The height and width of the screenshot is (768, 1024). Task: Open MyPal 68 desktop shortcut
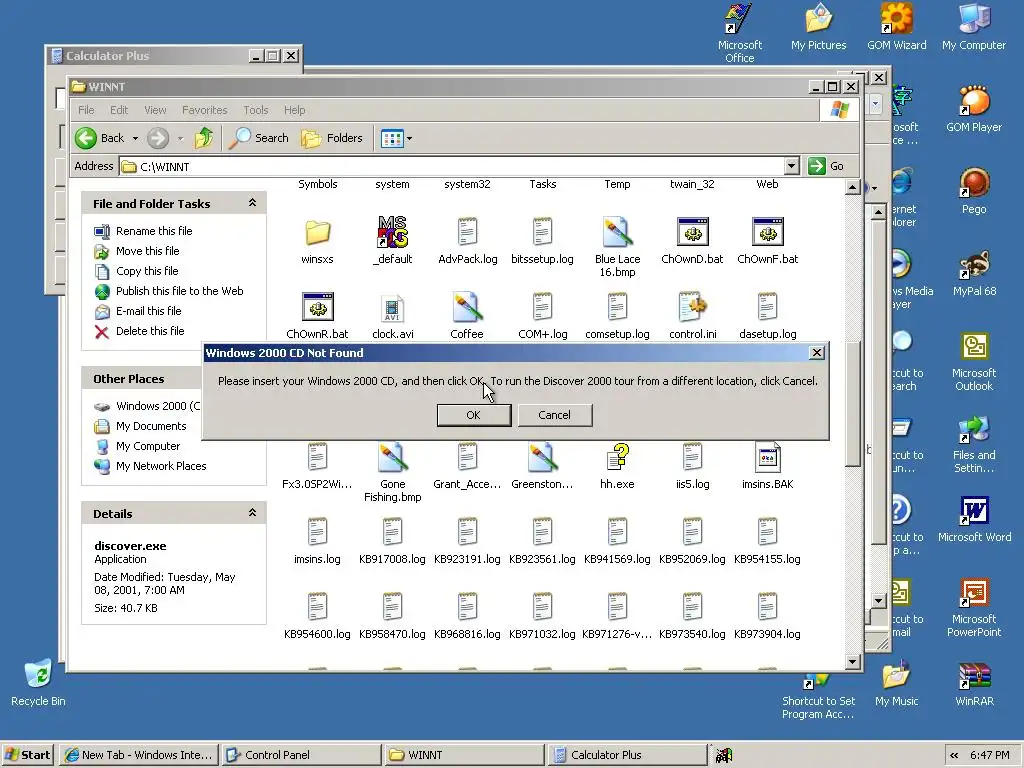pyautogui.click(x=974, y=266)
